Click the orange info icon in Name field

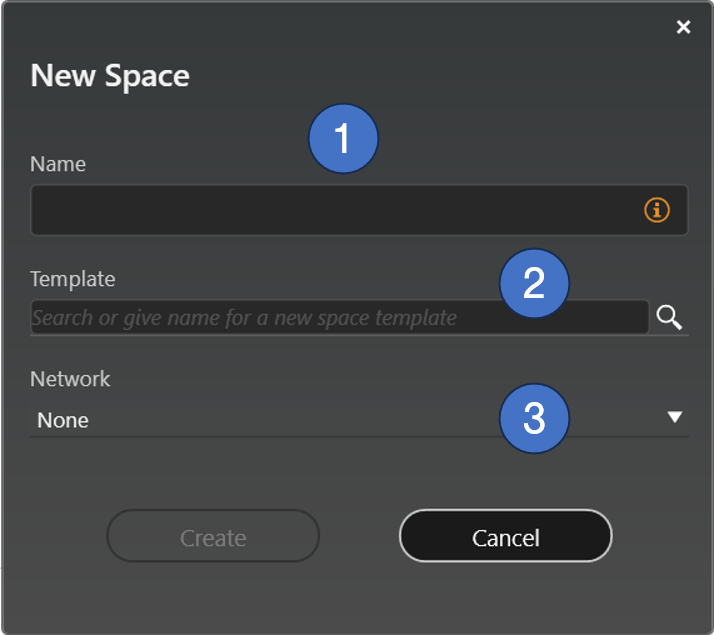[656, 210]
